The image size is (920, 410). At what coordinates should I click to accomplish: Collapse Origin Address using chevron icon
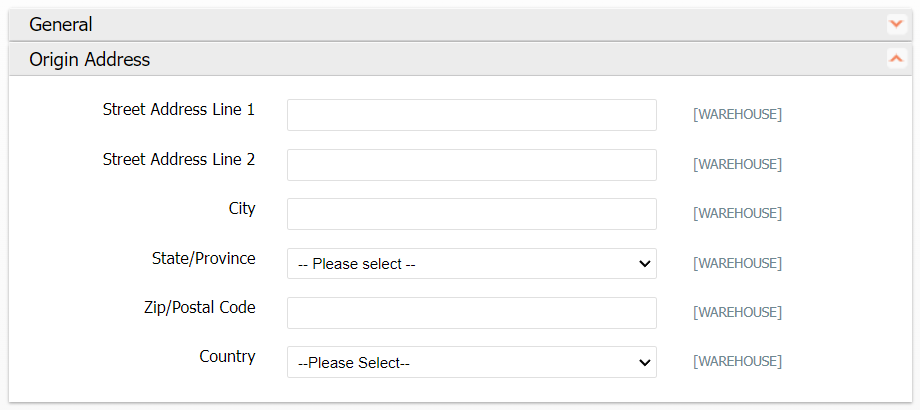point(895,59)
